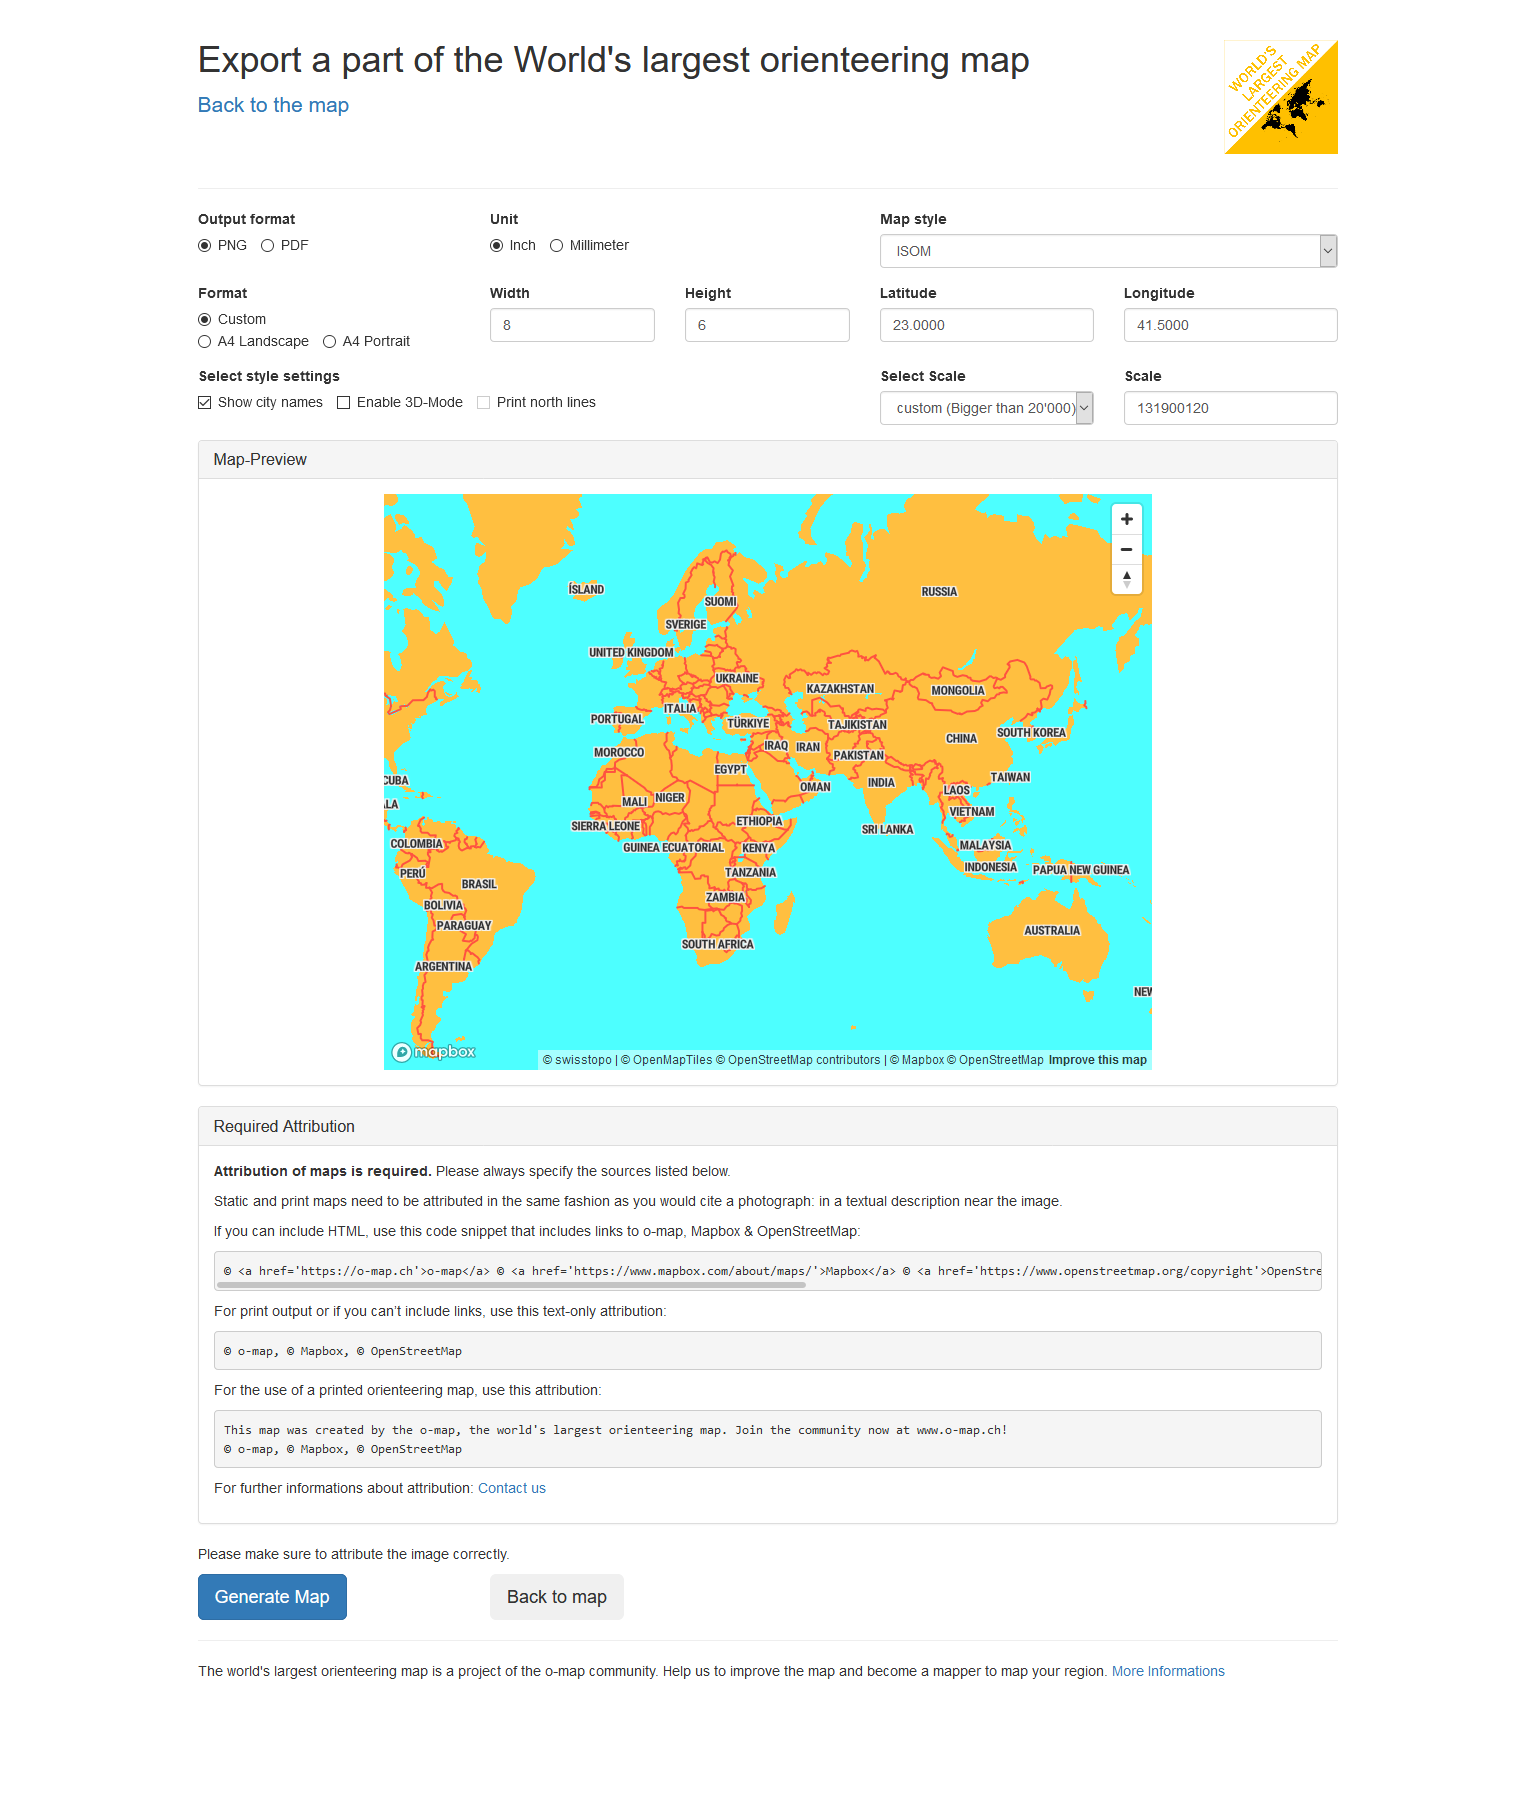Open the More Informations link

(1168, 1671)
